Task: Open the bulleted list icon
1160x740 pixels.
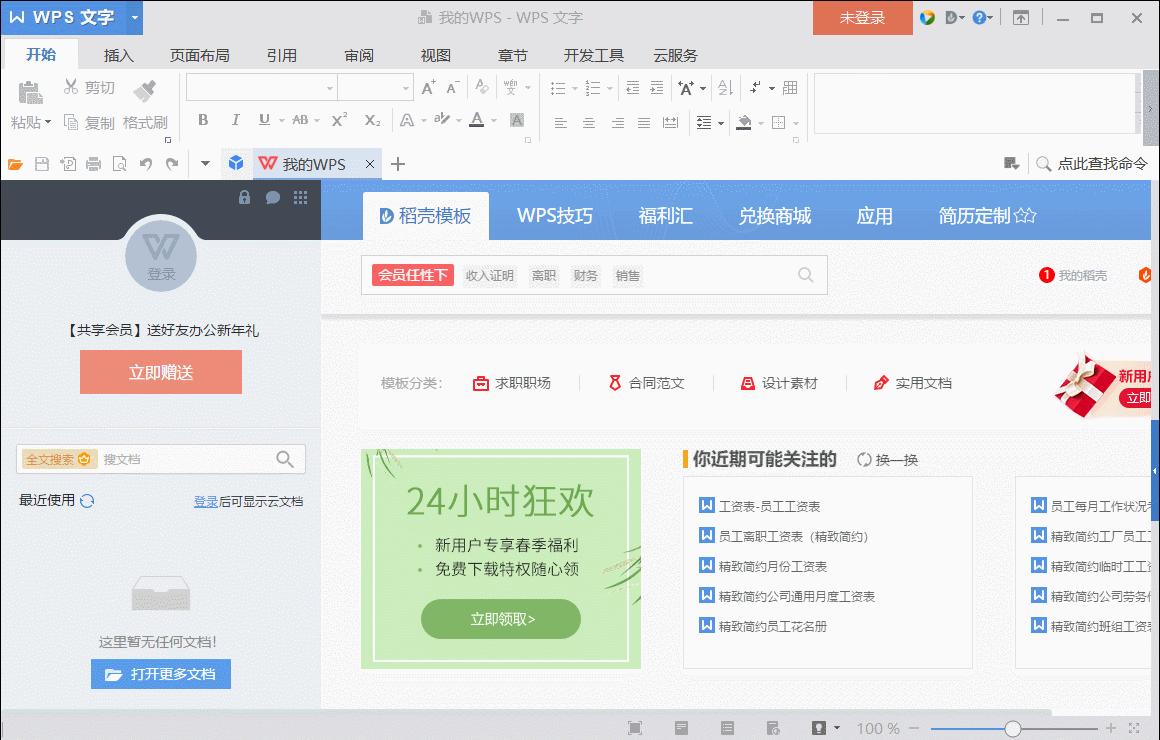Action: [557, 88]
